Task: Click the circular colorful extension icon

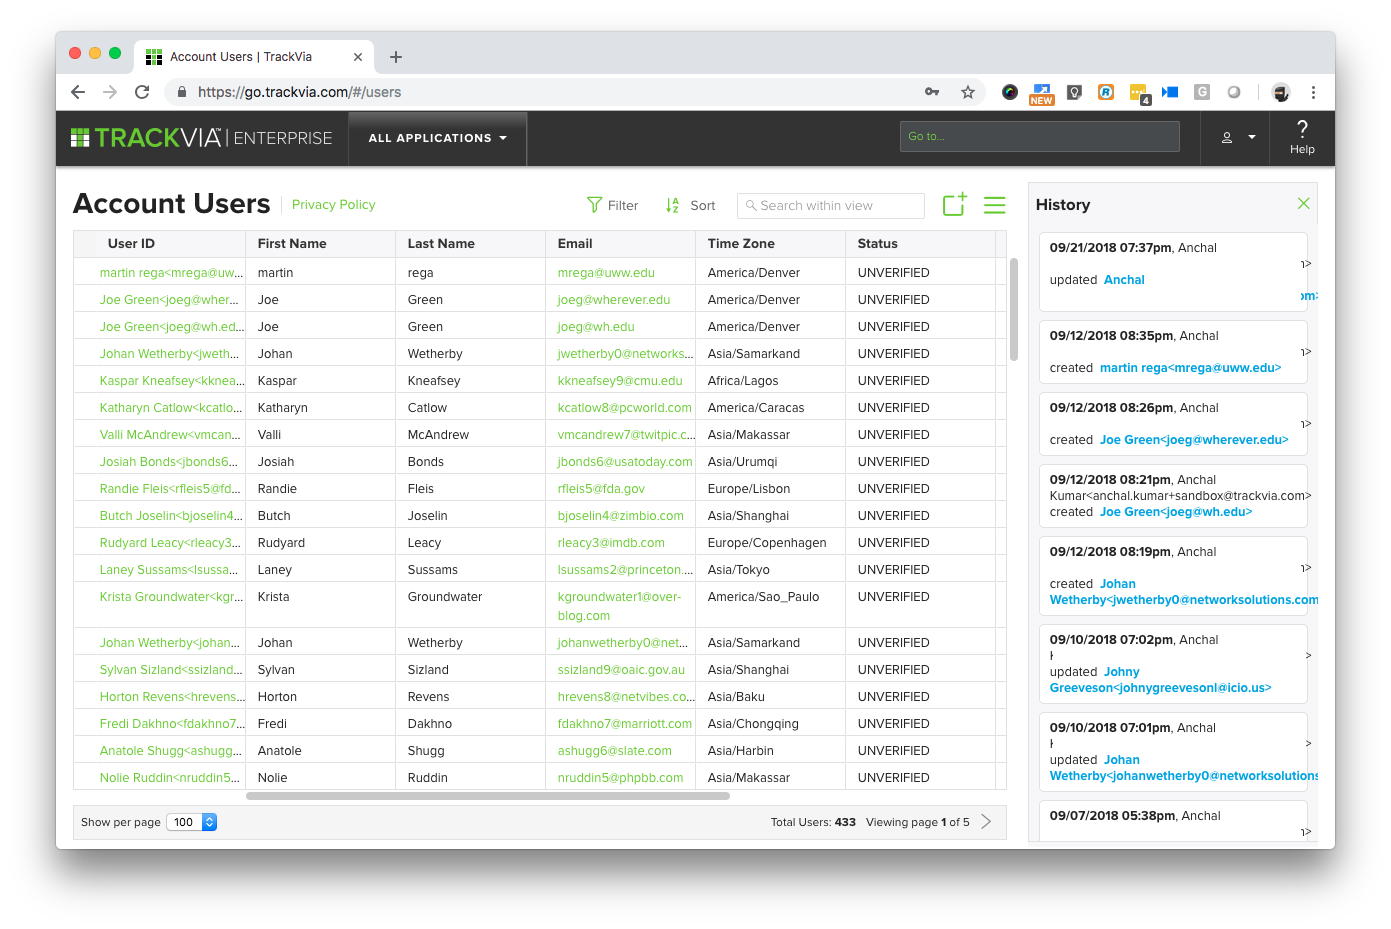Action: (x=1010, y=92)
